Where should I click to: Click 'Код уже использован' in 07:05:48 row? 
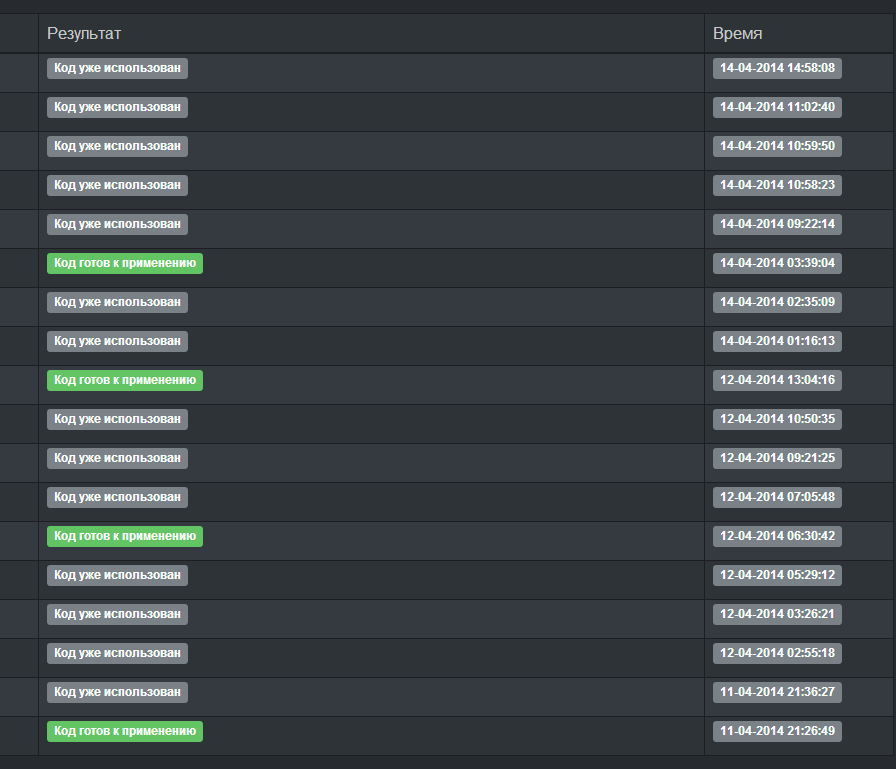pyautogui.click(x=117, y=497)
